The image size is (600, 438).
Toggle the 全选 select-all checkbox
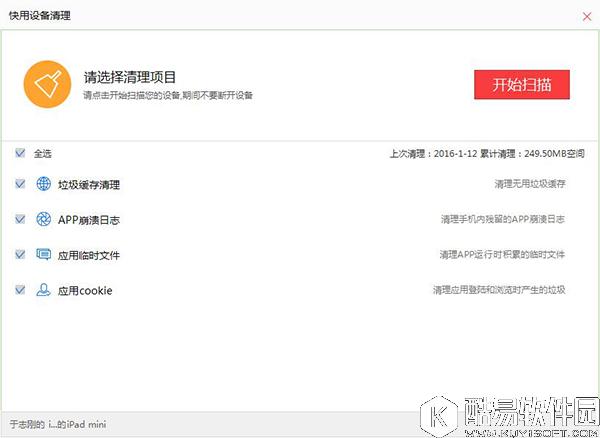[20, 153]
